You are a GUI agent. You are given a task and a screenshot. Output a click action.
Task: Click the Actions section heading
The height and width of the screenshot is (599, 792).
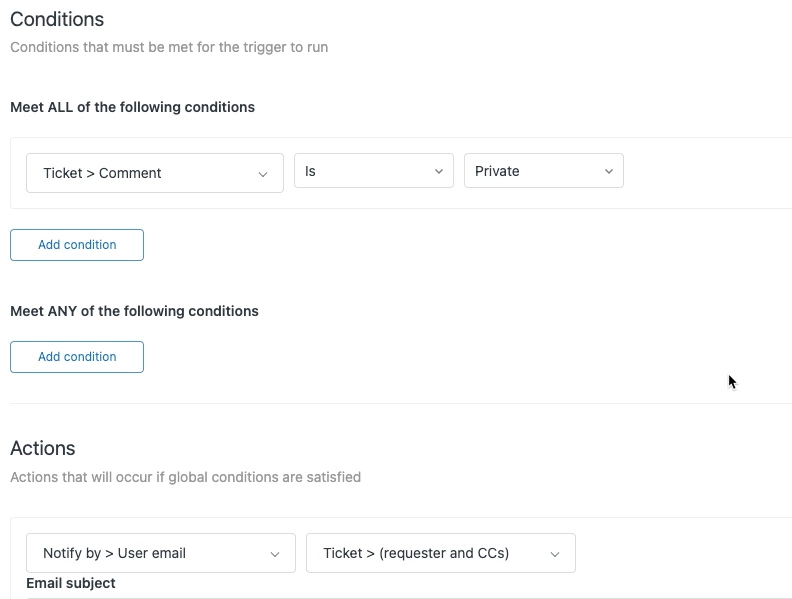(x=43, y=448)
